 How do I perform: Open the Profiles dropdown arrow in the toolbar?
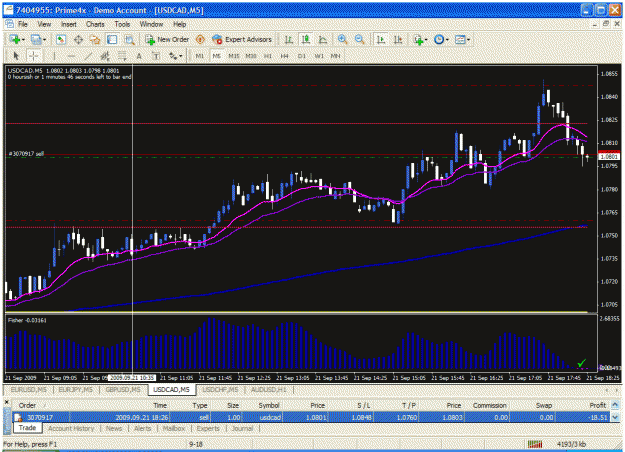click(44, 39)
